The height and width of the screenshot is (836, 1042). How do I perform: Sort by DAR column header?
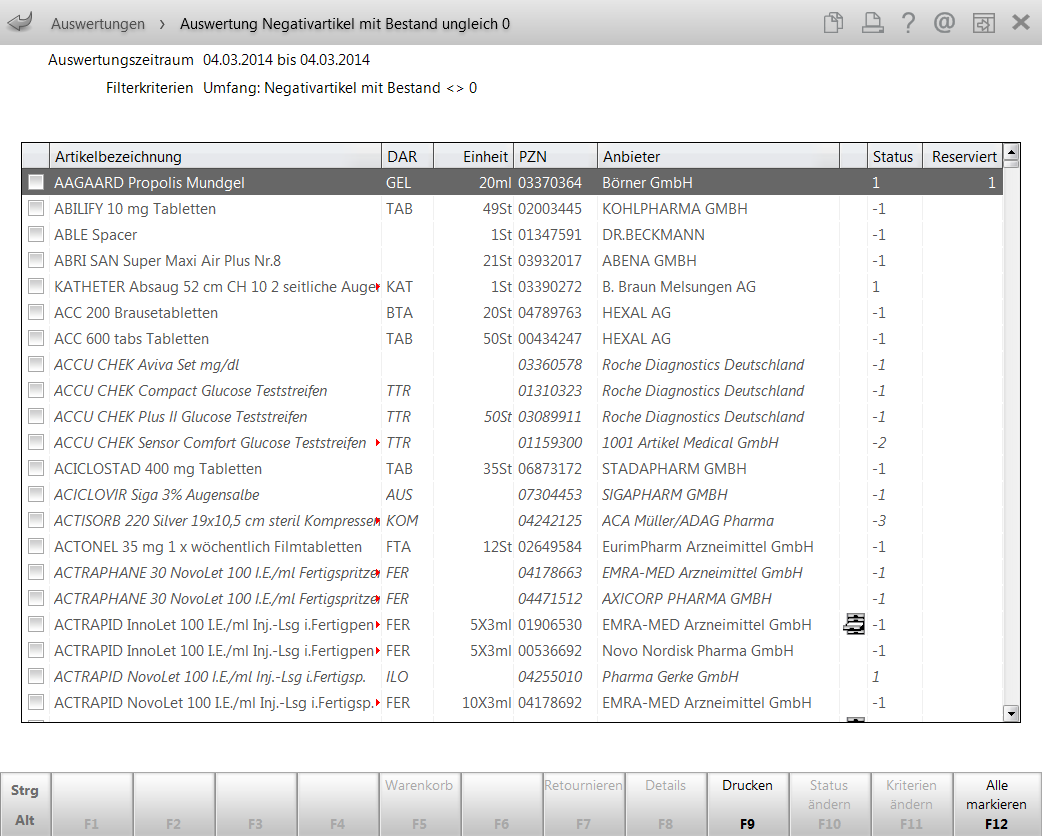(407, 157)
